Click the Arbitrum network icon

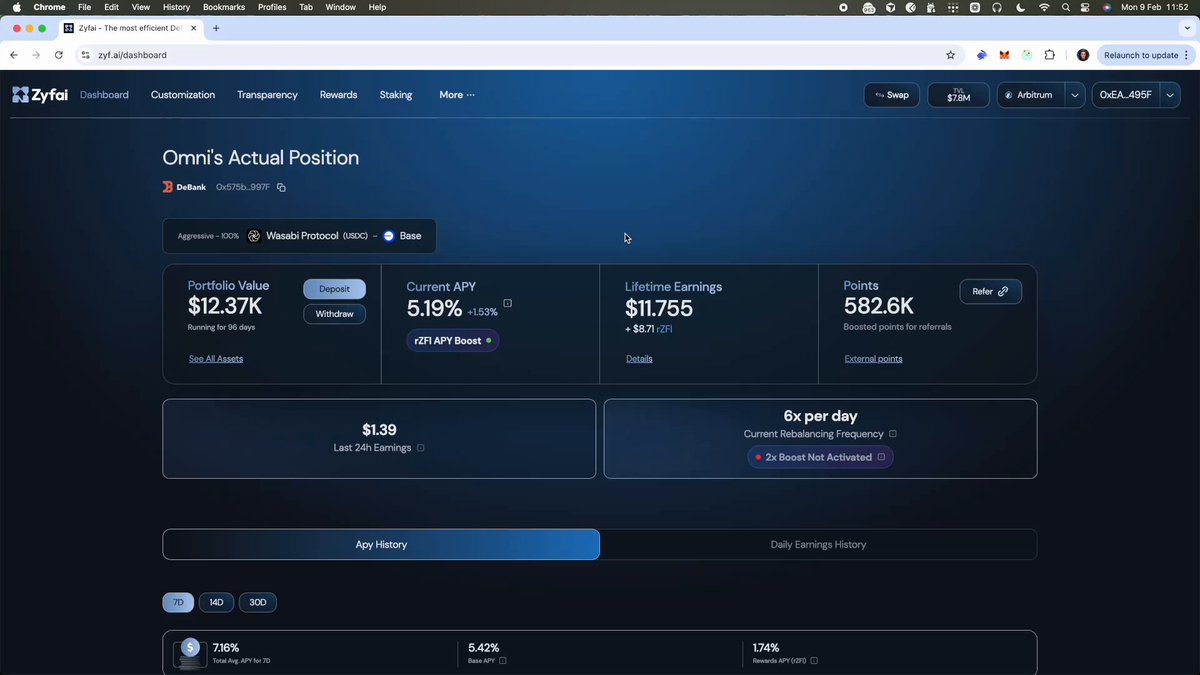(x=1009, y=94)
